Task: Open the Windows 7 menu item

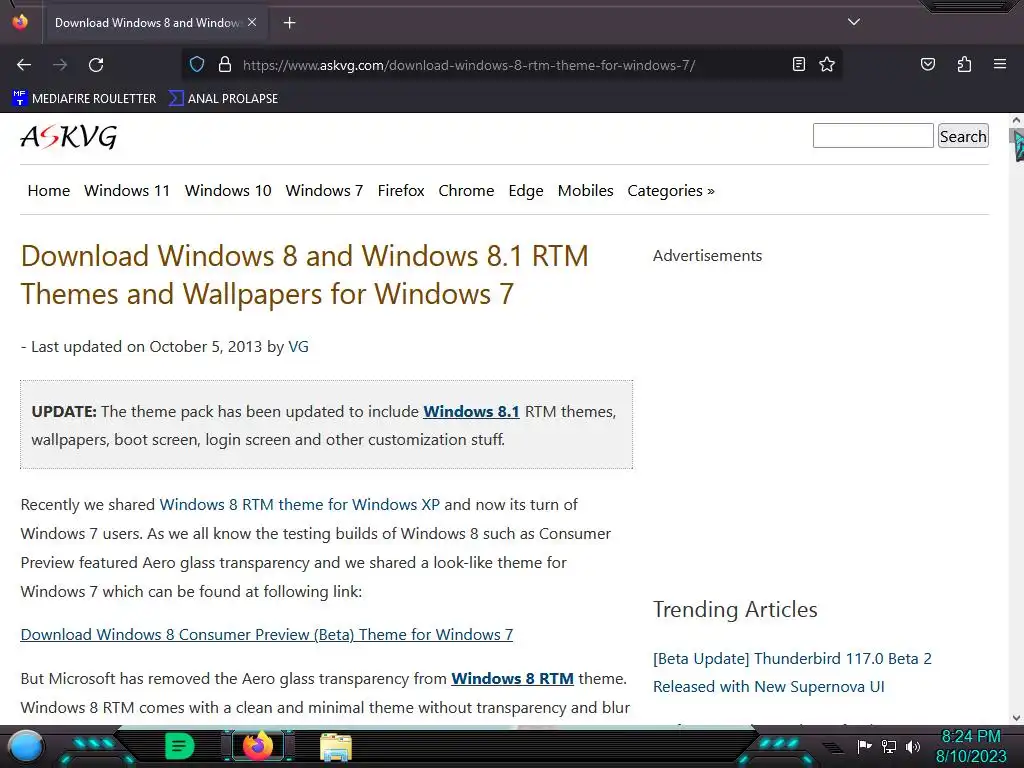Action: pyautogui.click(x=324, y=191)
